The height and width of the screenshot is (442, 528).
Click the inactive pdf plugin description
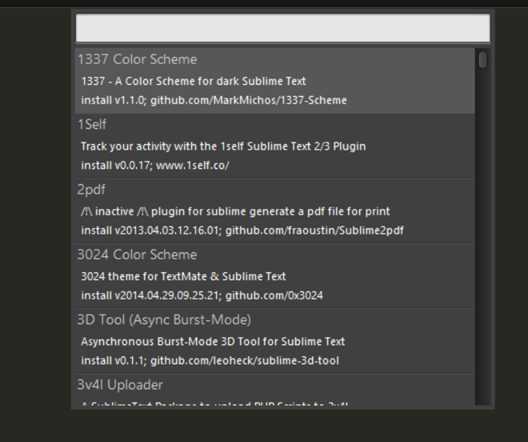click(x=235, y=211)
